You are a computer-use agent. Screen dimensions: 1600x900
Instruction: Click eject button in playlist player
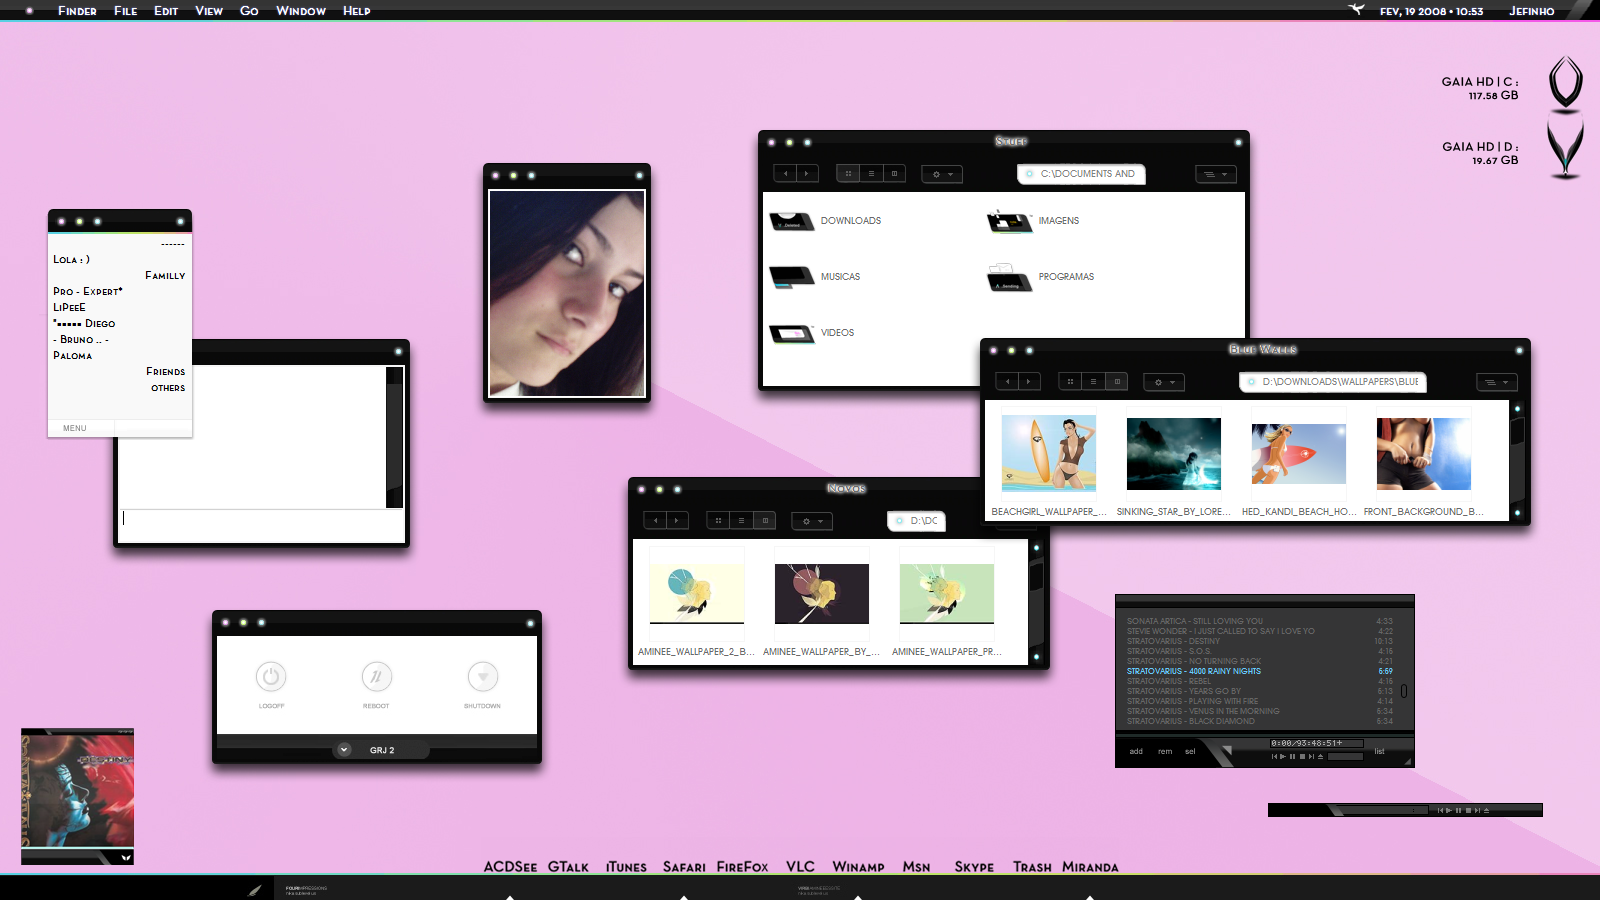tap(1321, 756)
